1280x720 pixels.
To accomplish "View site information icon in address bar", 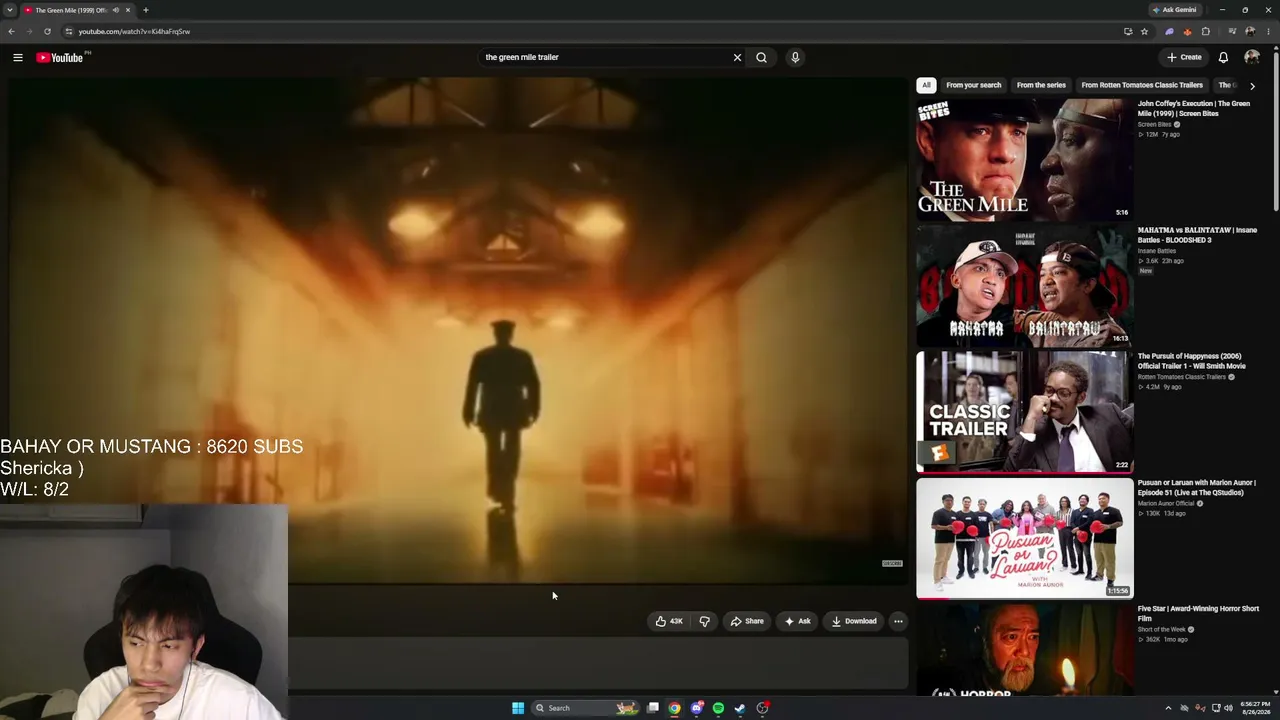I will pos(68,31).
